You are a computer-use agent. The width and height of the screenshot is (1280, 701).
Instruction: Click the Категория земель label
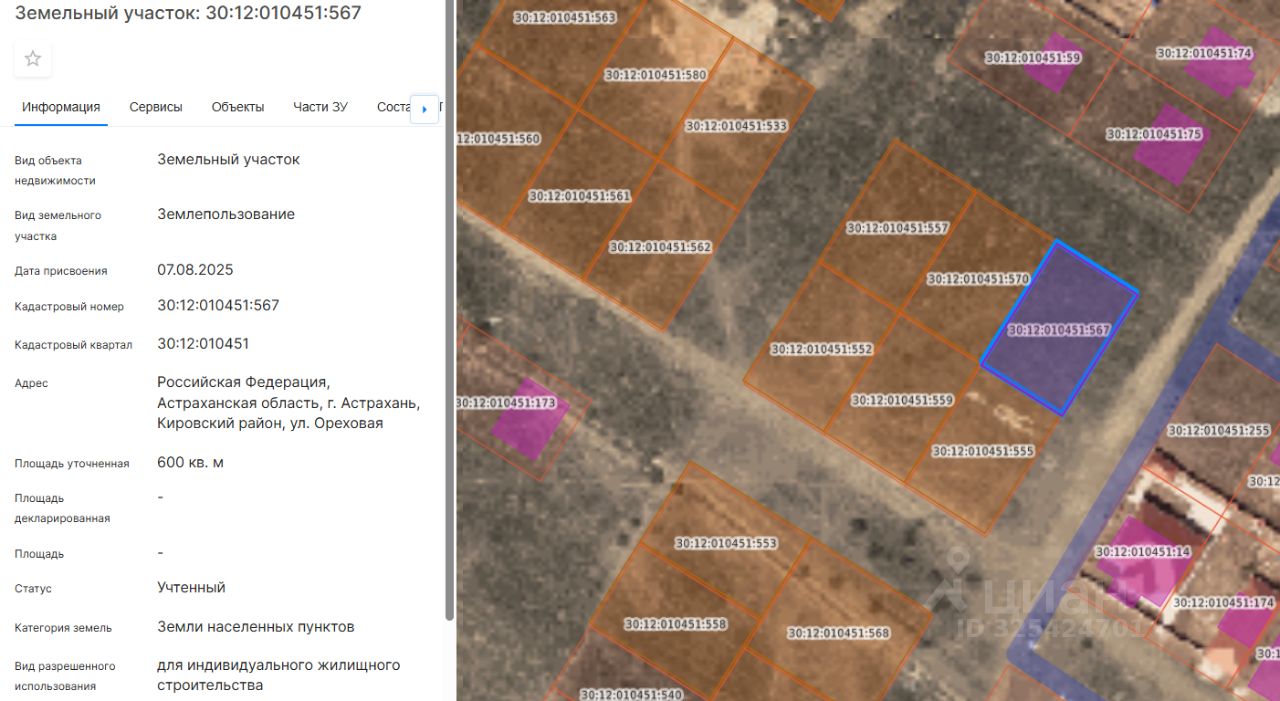[x=63, y=628]
